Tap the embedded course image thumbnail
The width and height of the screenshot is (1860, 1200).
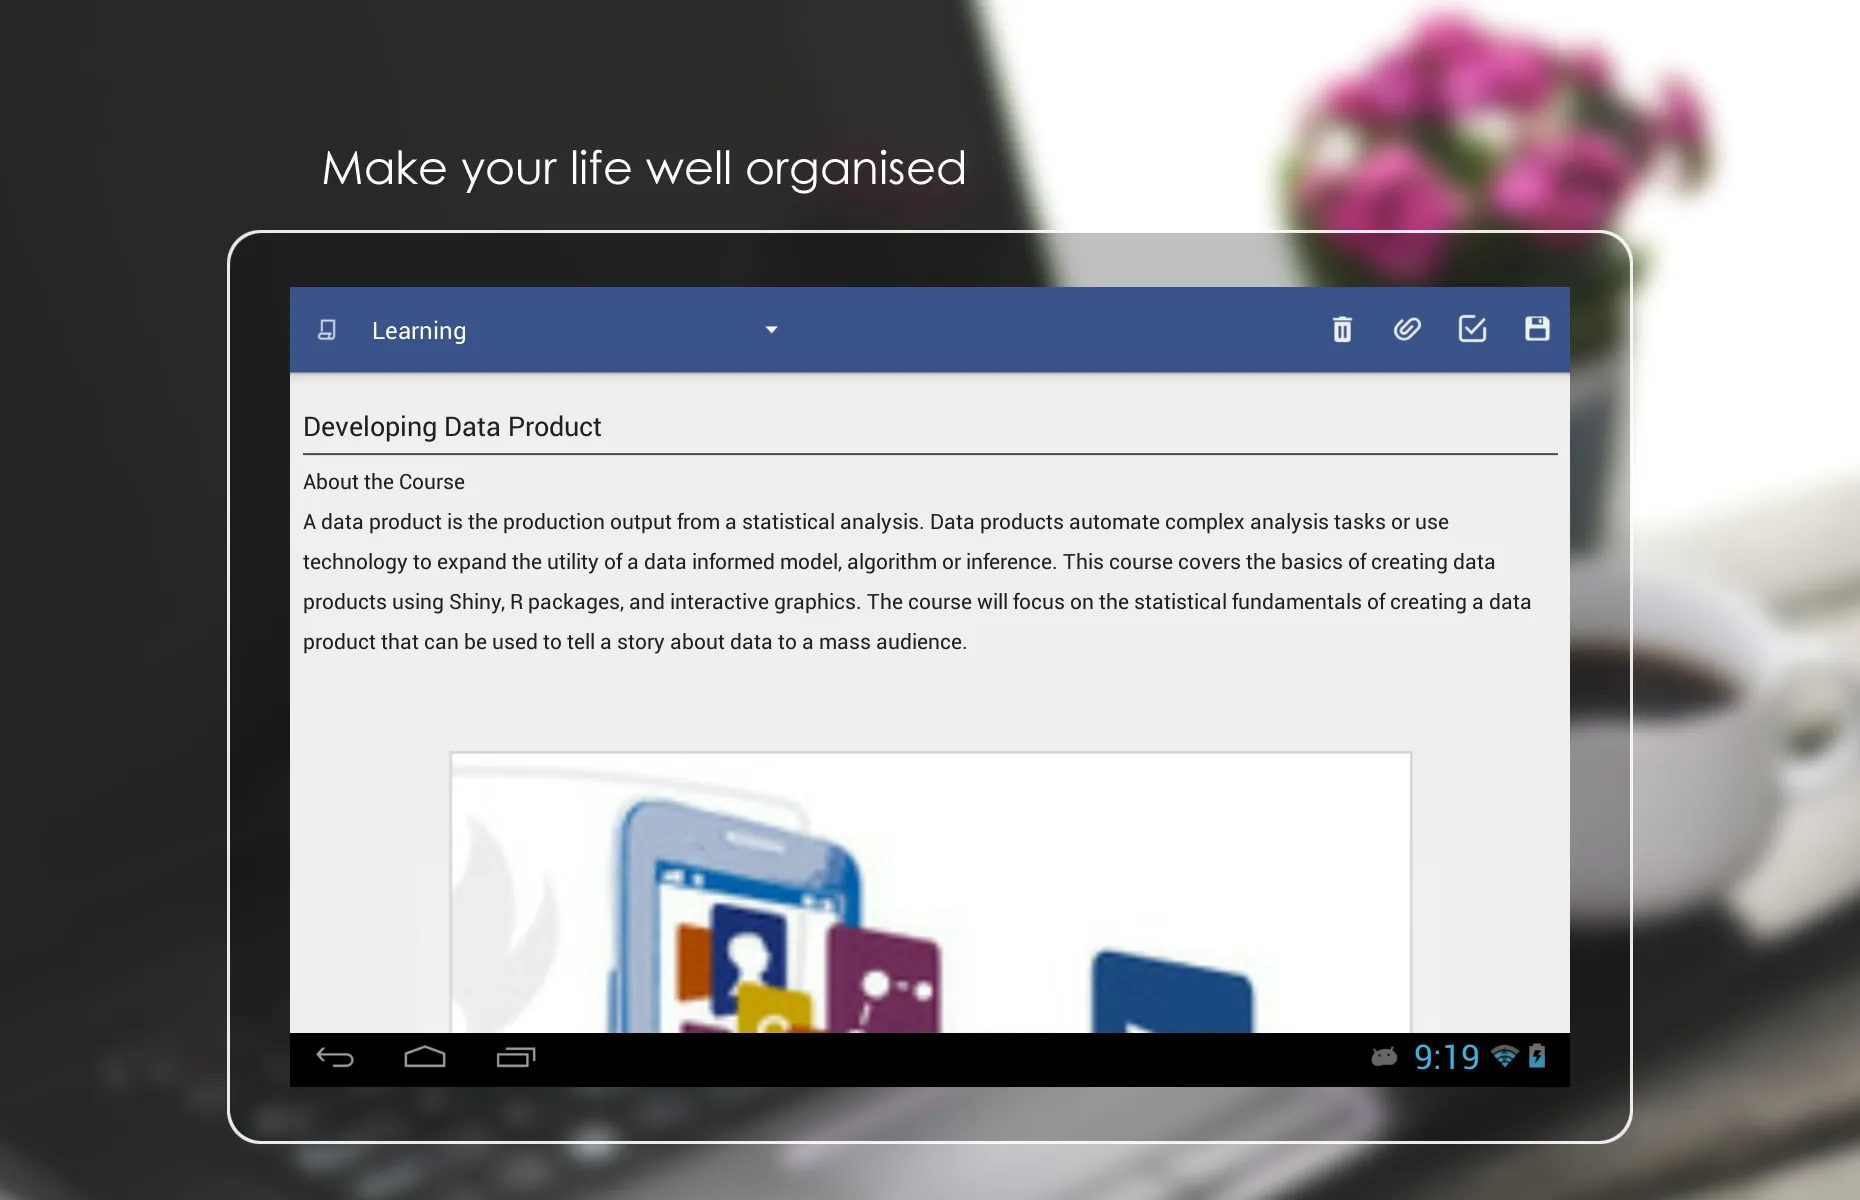(x=930, y=892)
